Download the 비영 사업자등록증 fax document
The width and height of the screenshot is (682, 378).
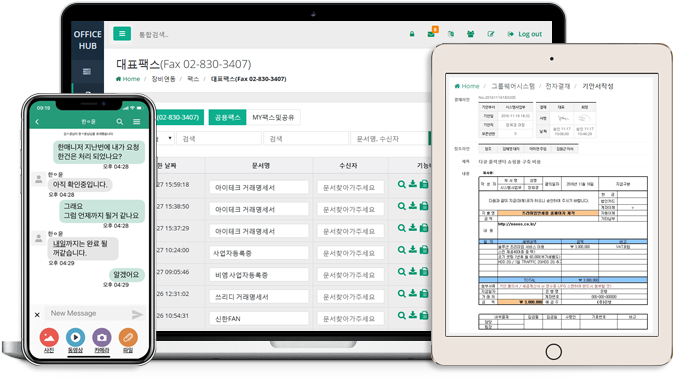tap(413, 271)
